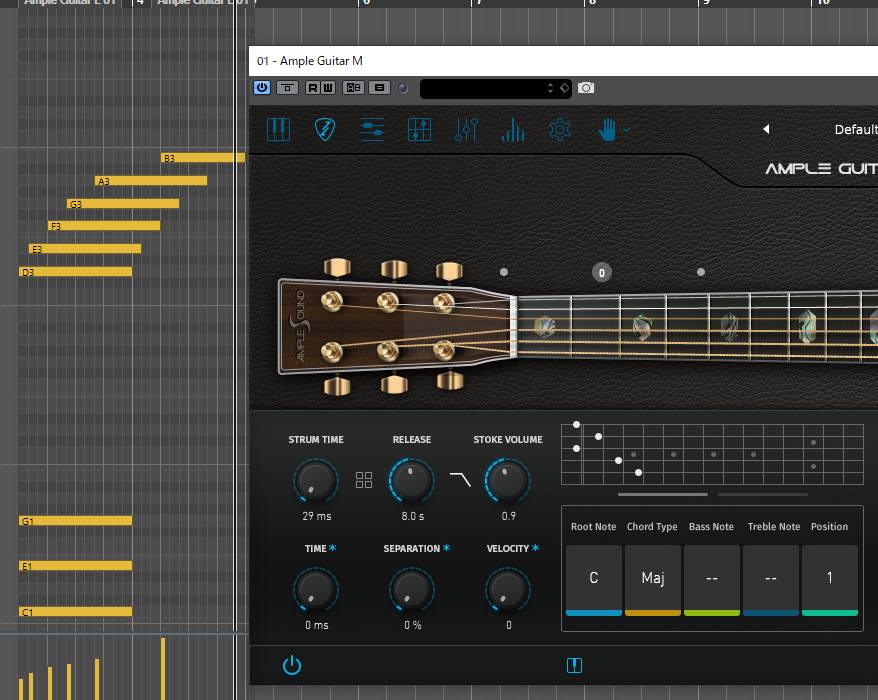The height and width of the screenshot is (700, 878).
Task: Open the guitar pick strummer panel
Action: (324, 129)
